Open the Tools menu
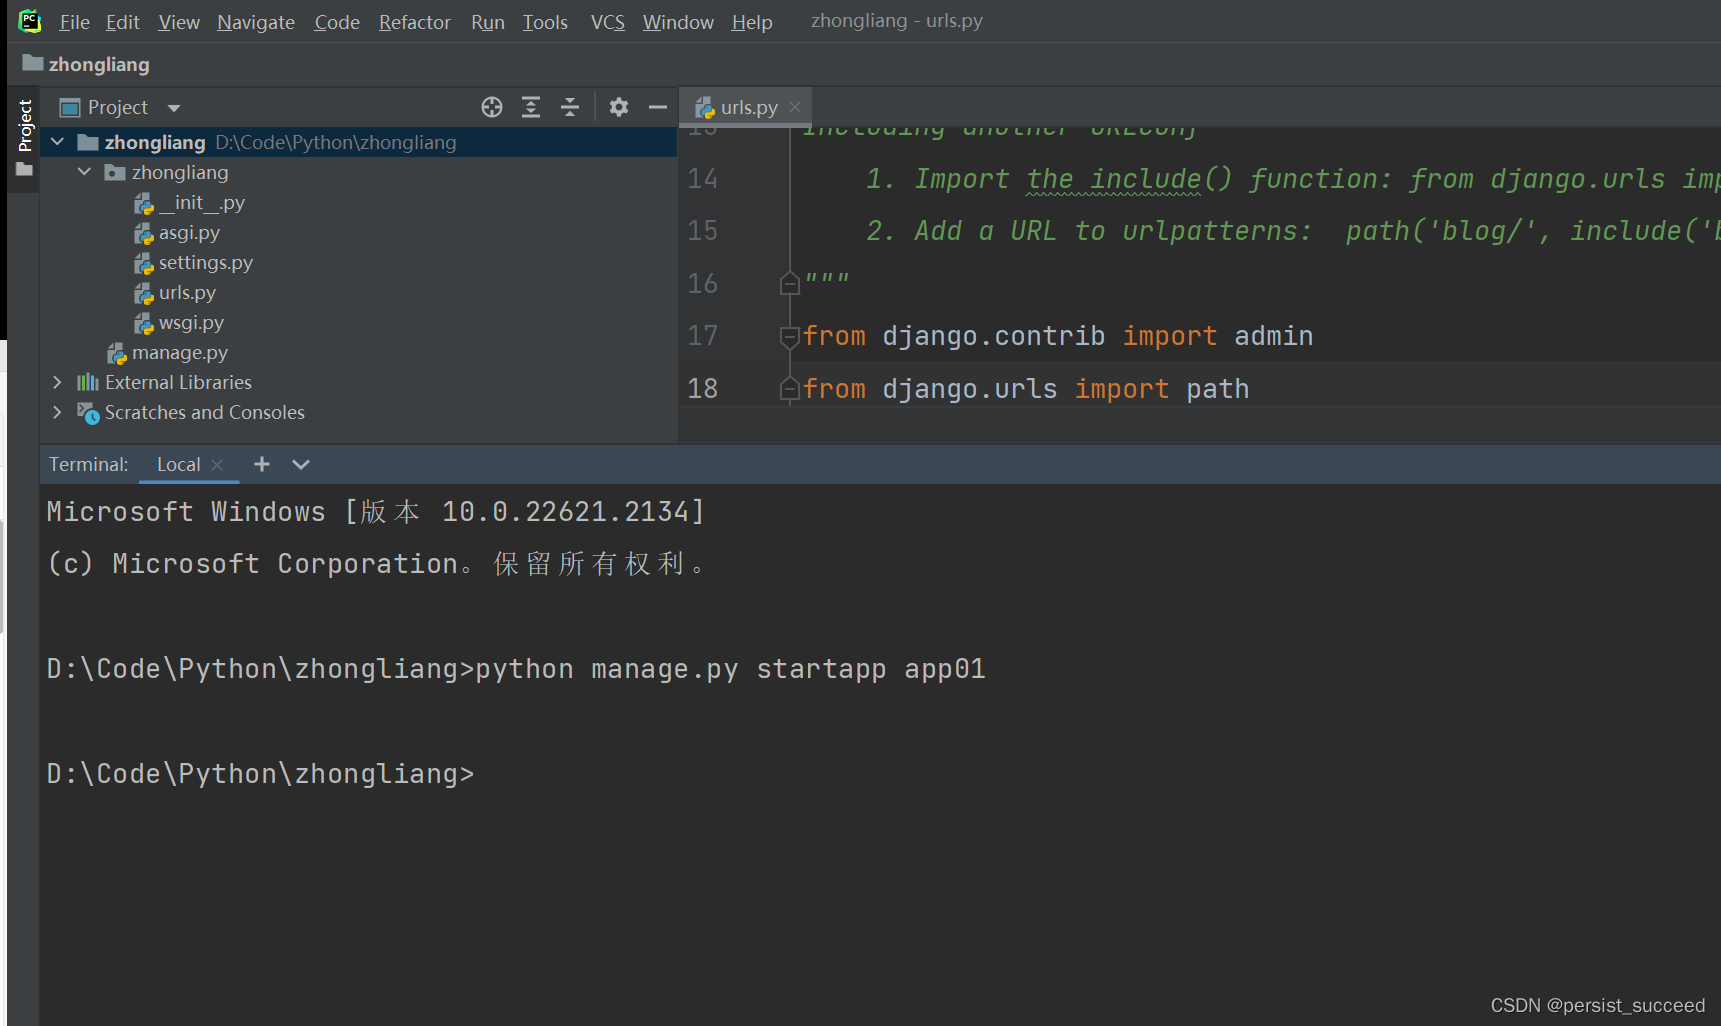 click(x=545, y=22)
